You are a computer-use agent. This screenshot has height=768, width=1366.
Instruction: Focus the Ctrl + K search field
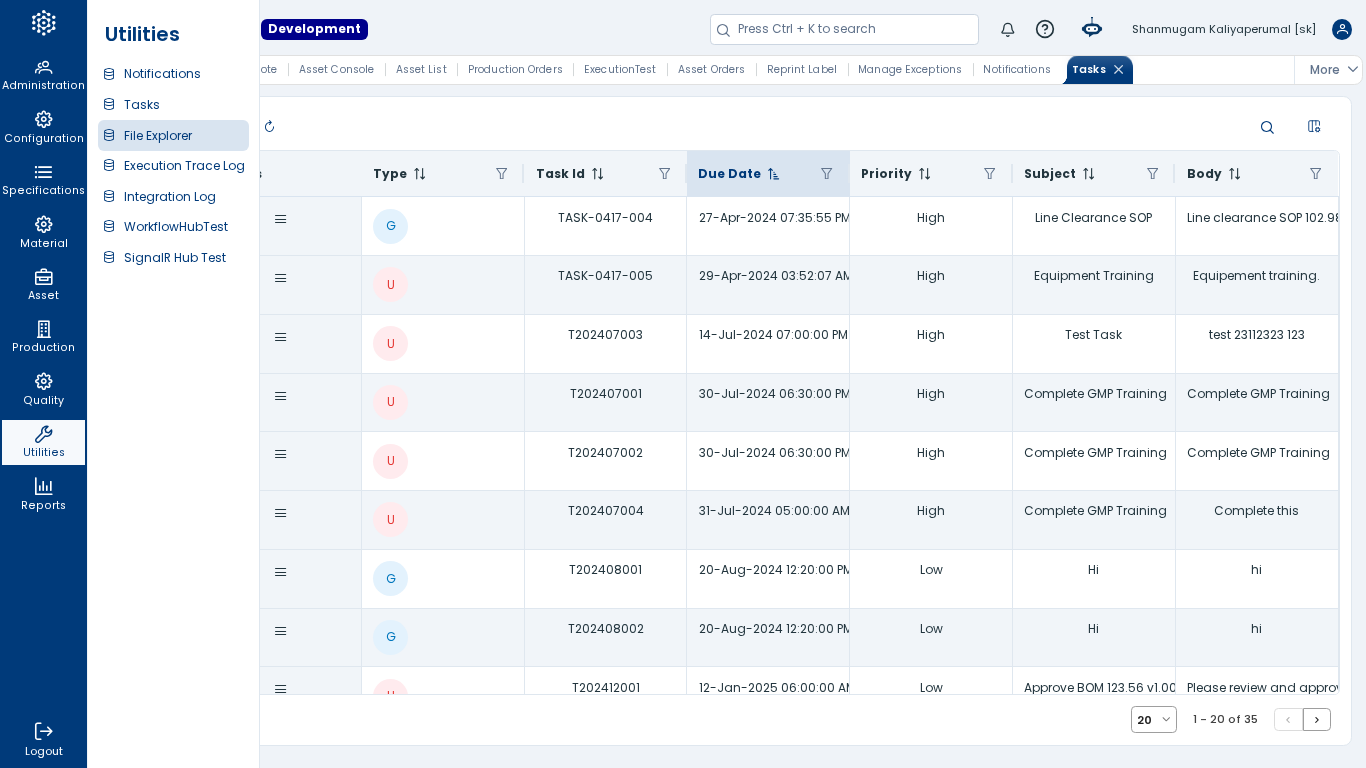tap(844, 30)
